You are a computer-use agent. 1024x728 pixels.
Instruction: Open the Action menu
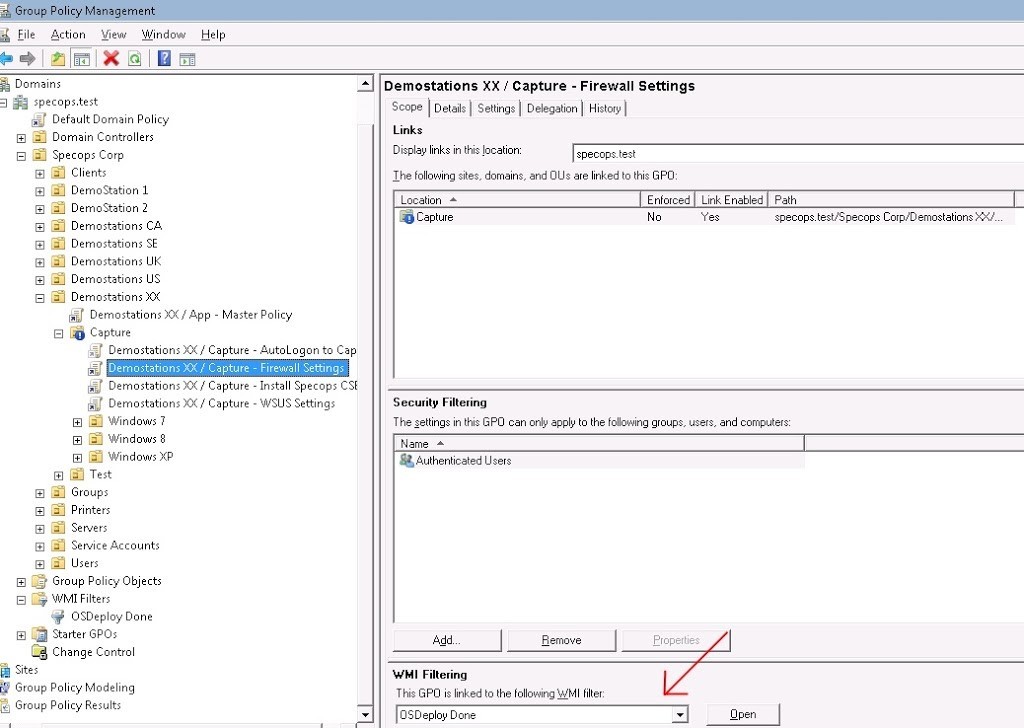click(68, 35)
